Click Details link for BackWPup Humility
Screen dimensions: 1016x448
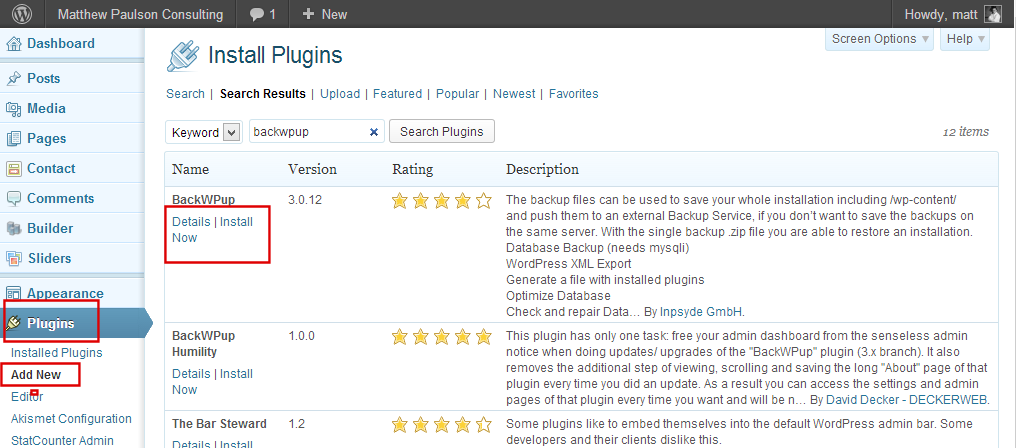point(190,374)
